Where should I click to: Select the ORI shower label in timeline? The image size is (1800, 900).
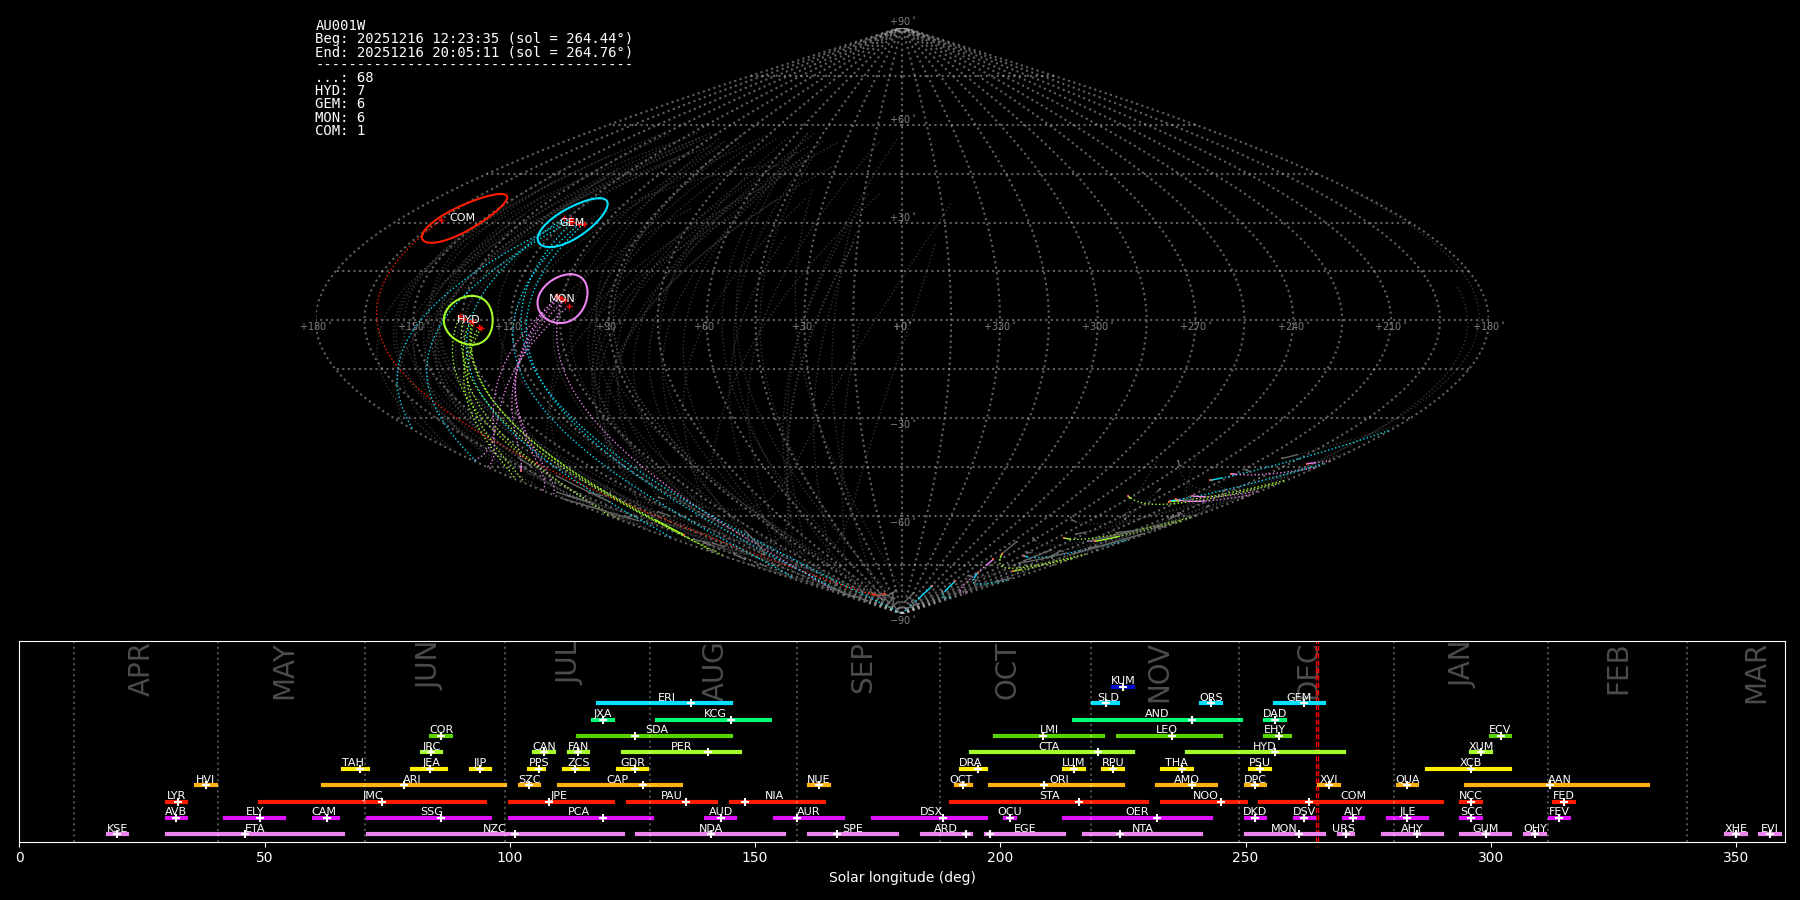pyautogui.click(x=1059, y=779)
